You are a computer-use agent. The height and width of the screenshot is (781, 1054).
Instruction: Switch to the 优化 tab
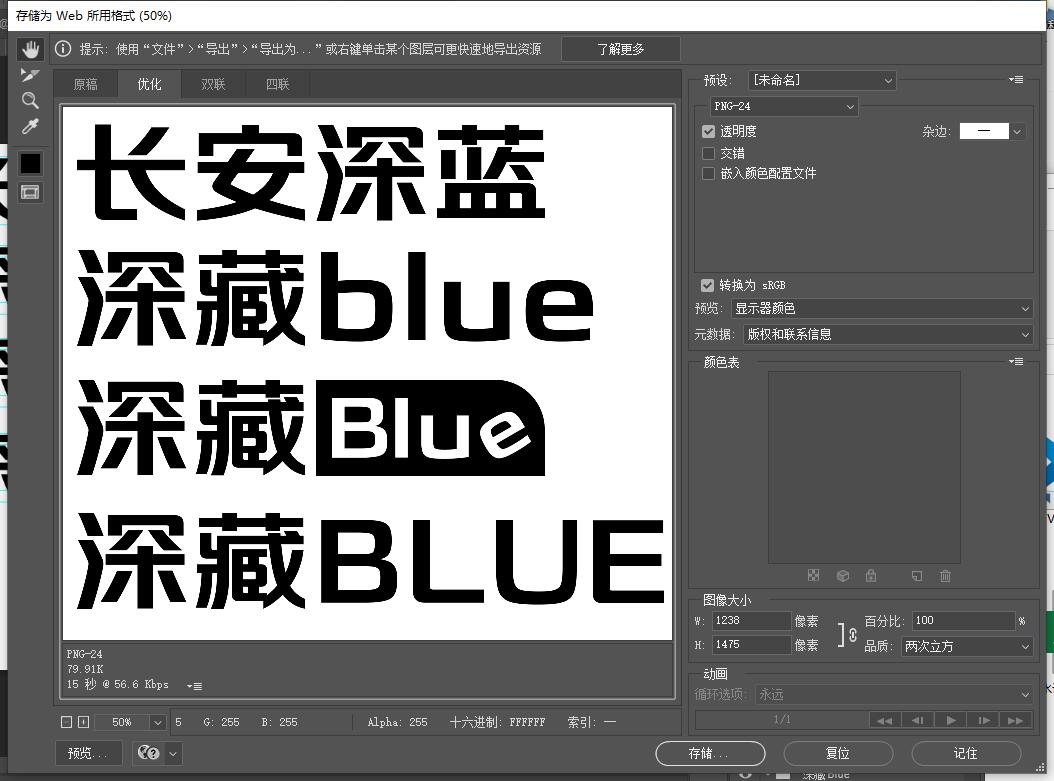point(149,84)
